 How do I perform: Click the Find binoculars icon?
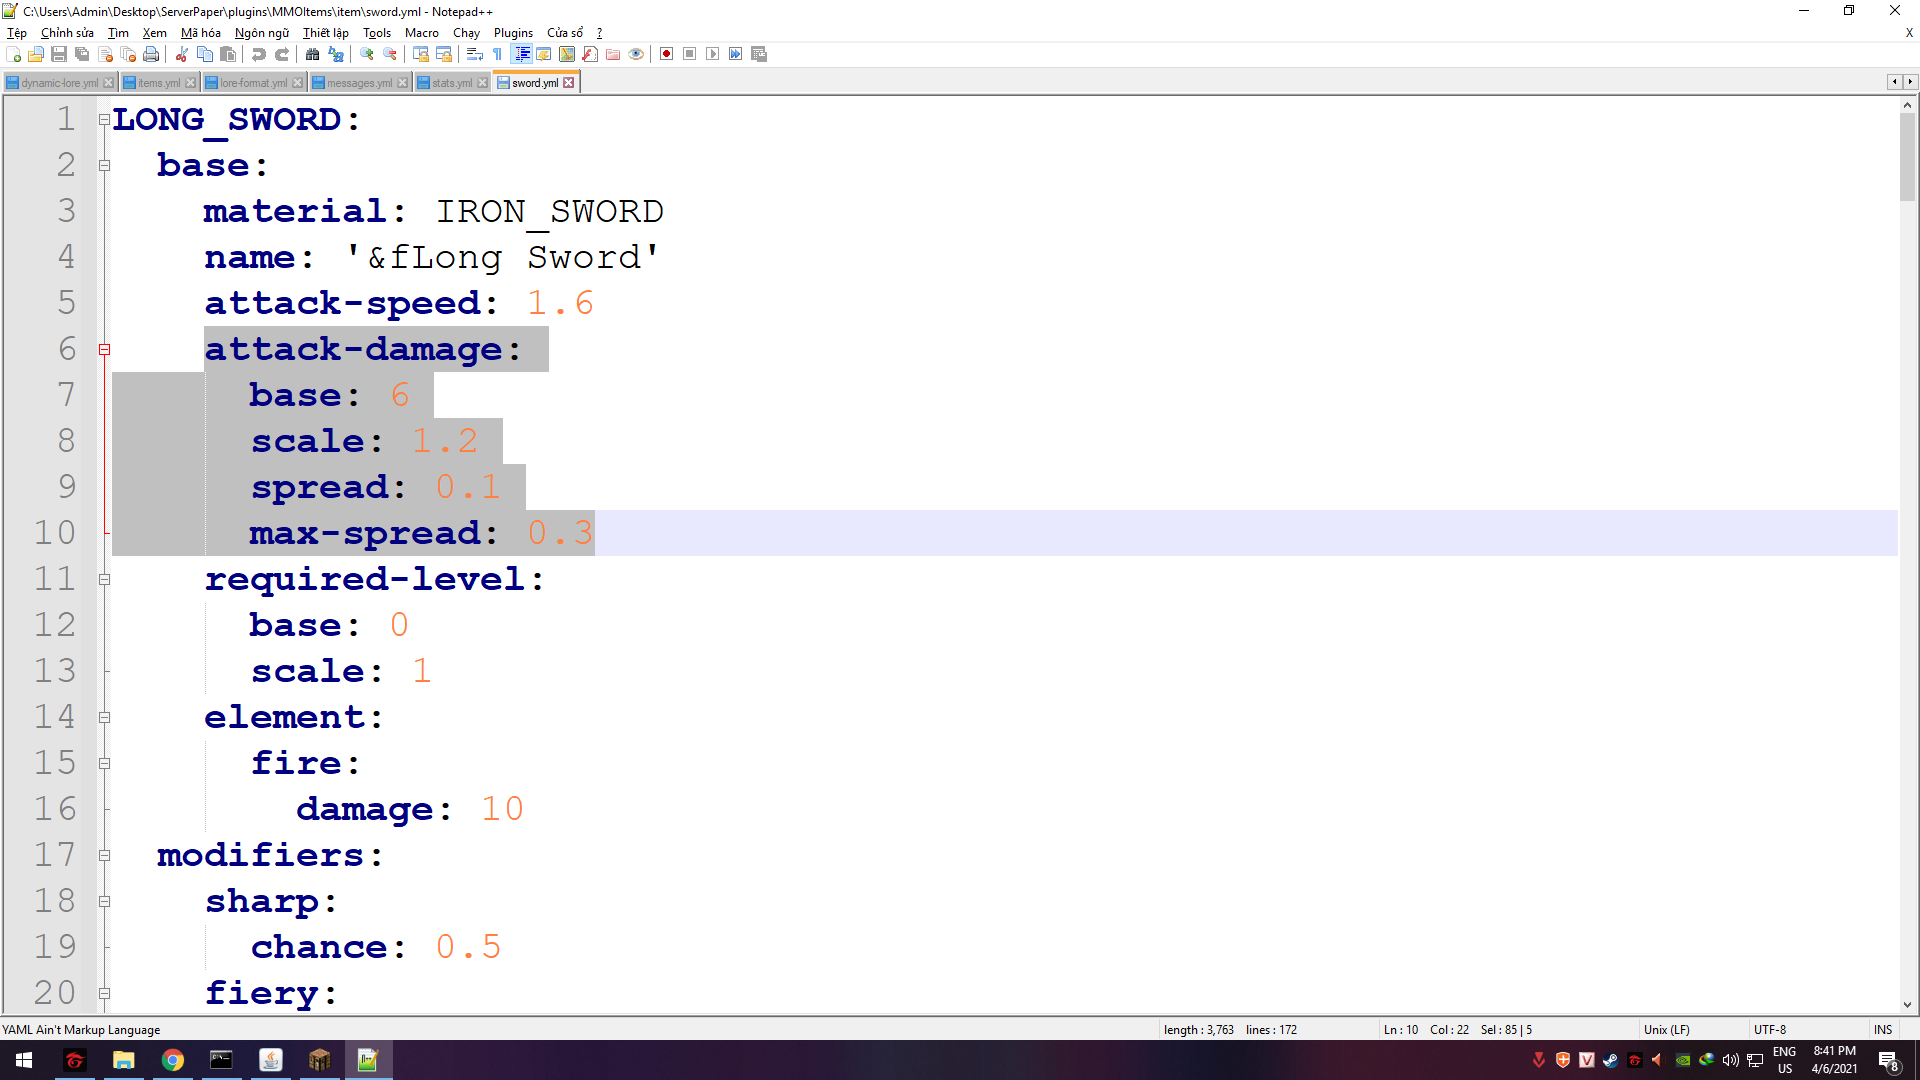point(313,54)
